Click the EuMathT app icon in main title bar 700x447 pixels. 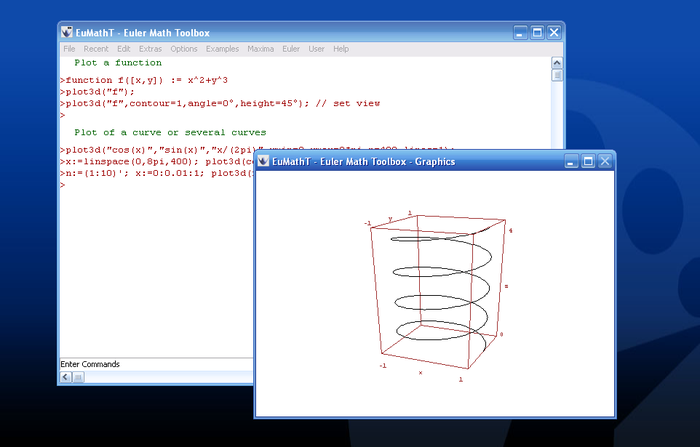(x=67, y=32)
